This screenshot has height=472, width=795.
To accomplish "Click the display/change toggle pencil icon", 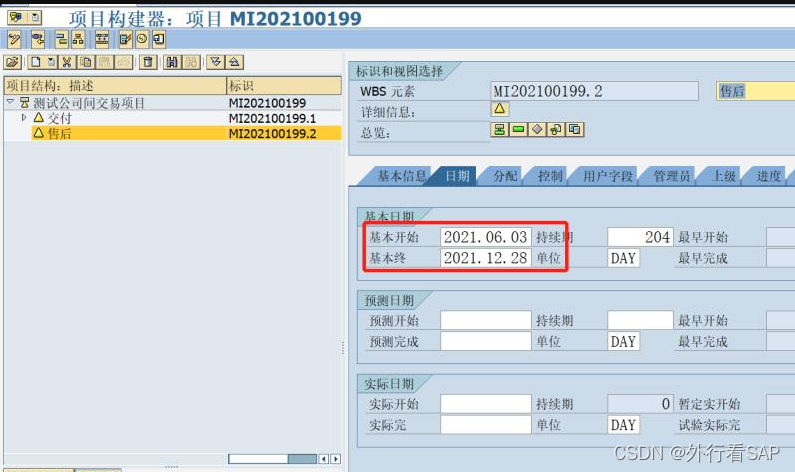I will click(14, 39).
